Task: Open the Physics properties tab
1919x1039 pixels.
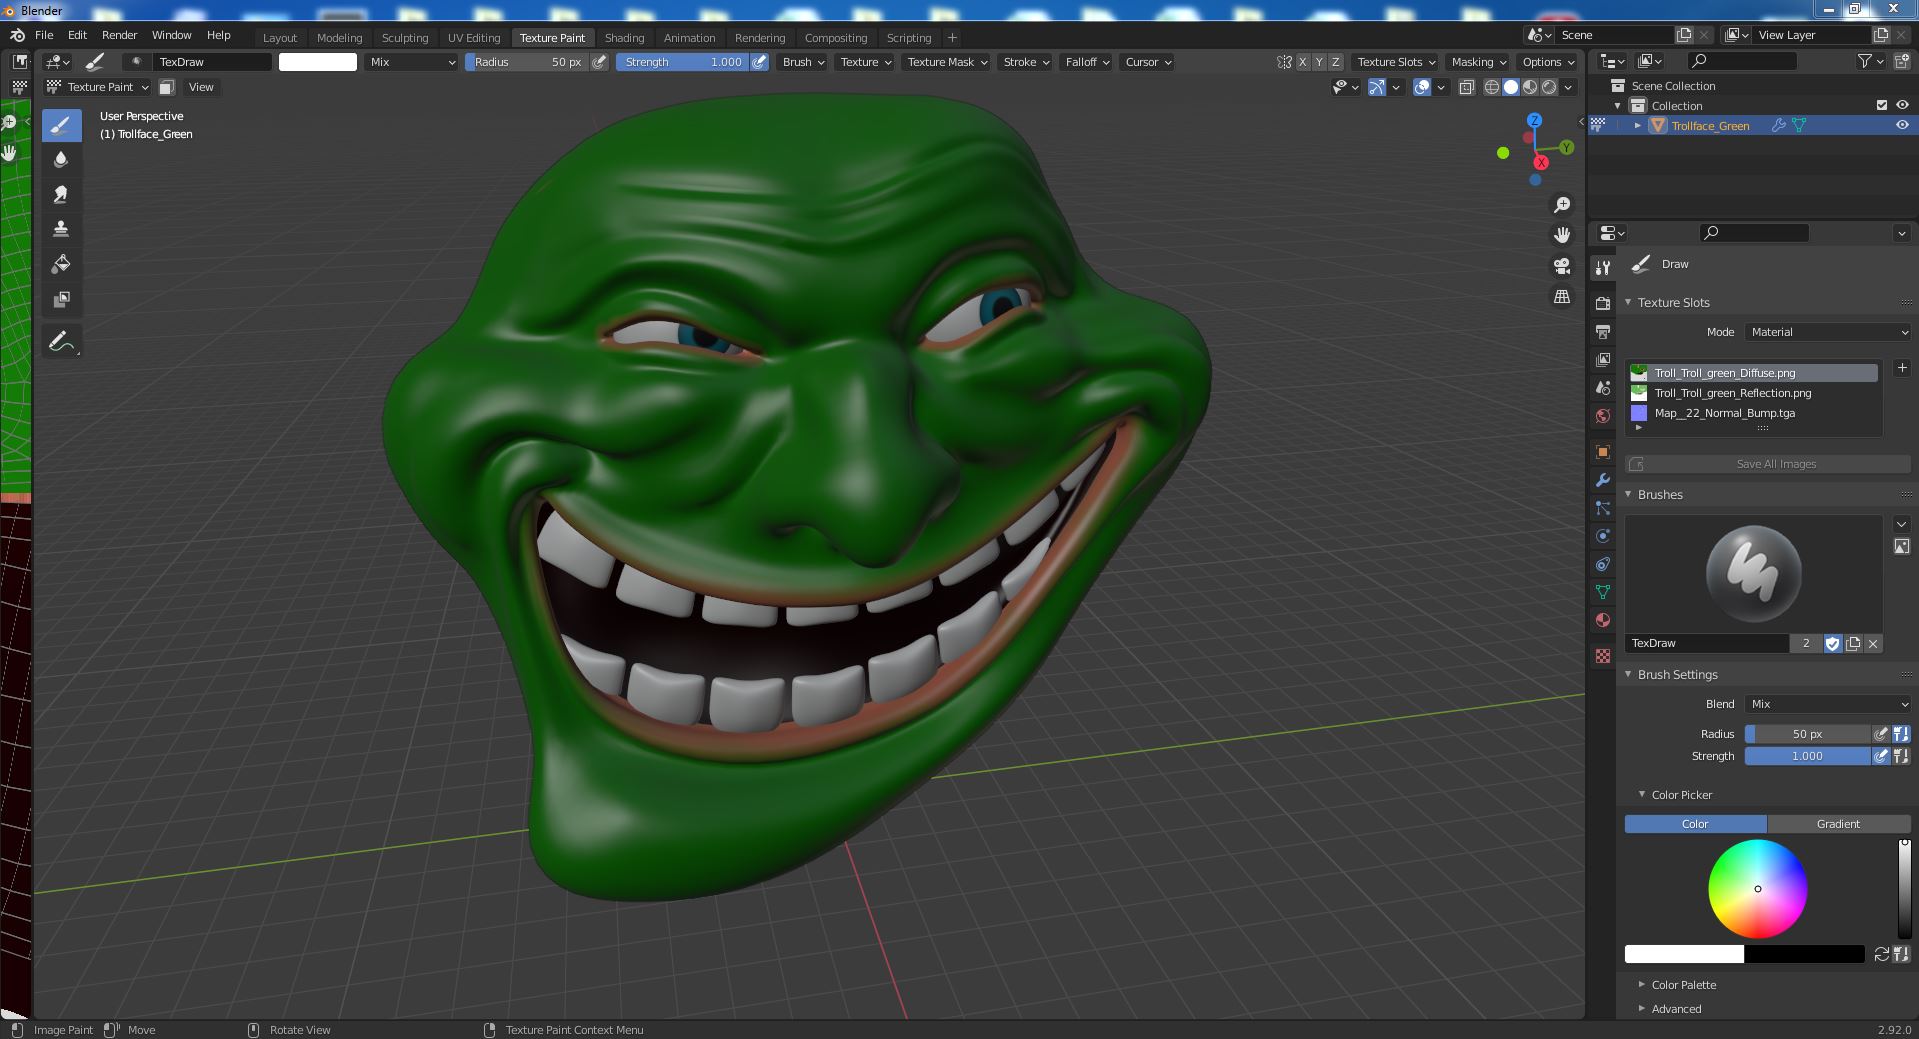Action: tap(1603, 536)
